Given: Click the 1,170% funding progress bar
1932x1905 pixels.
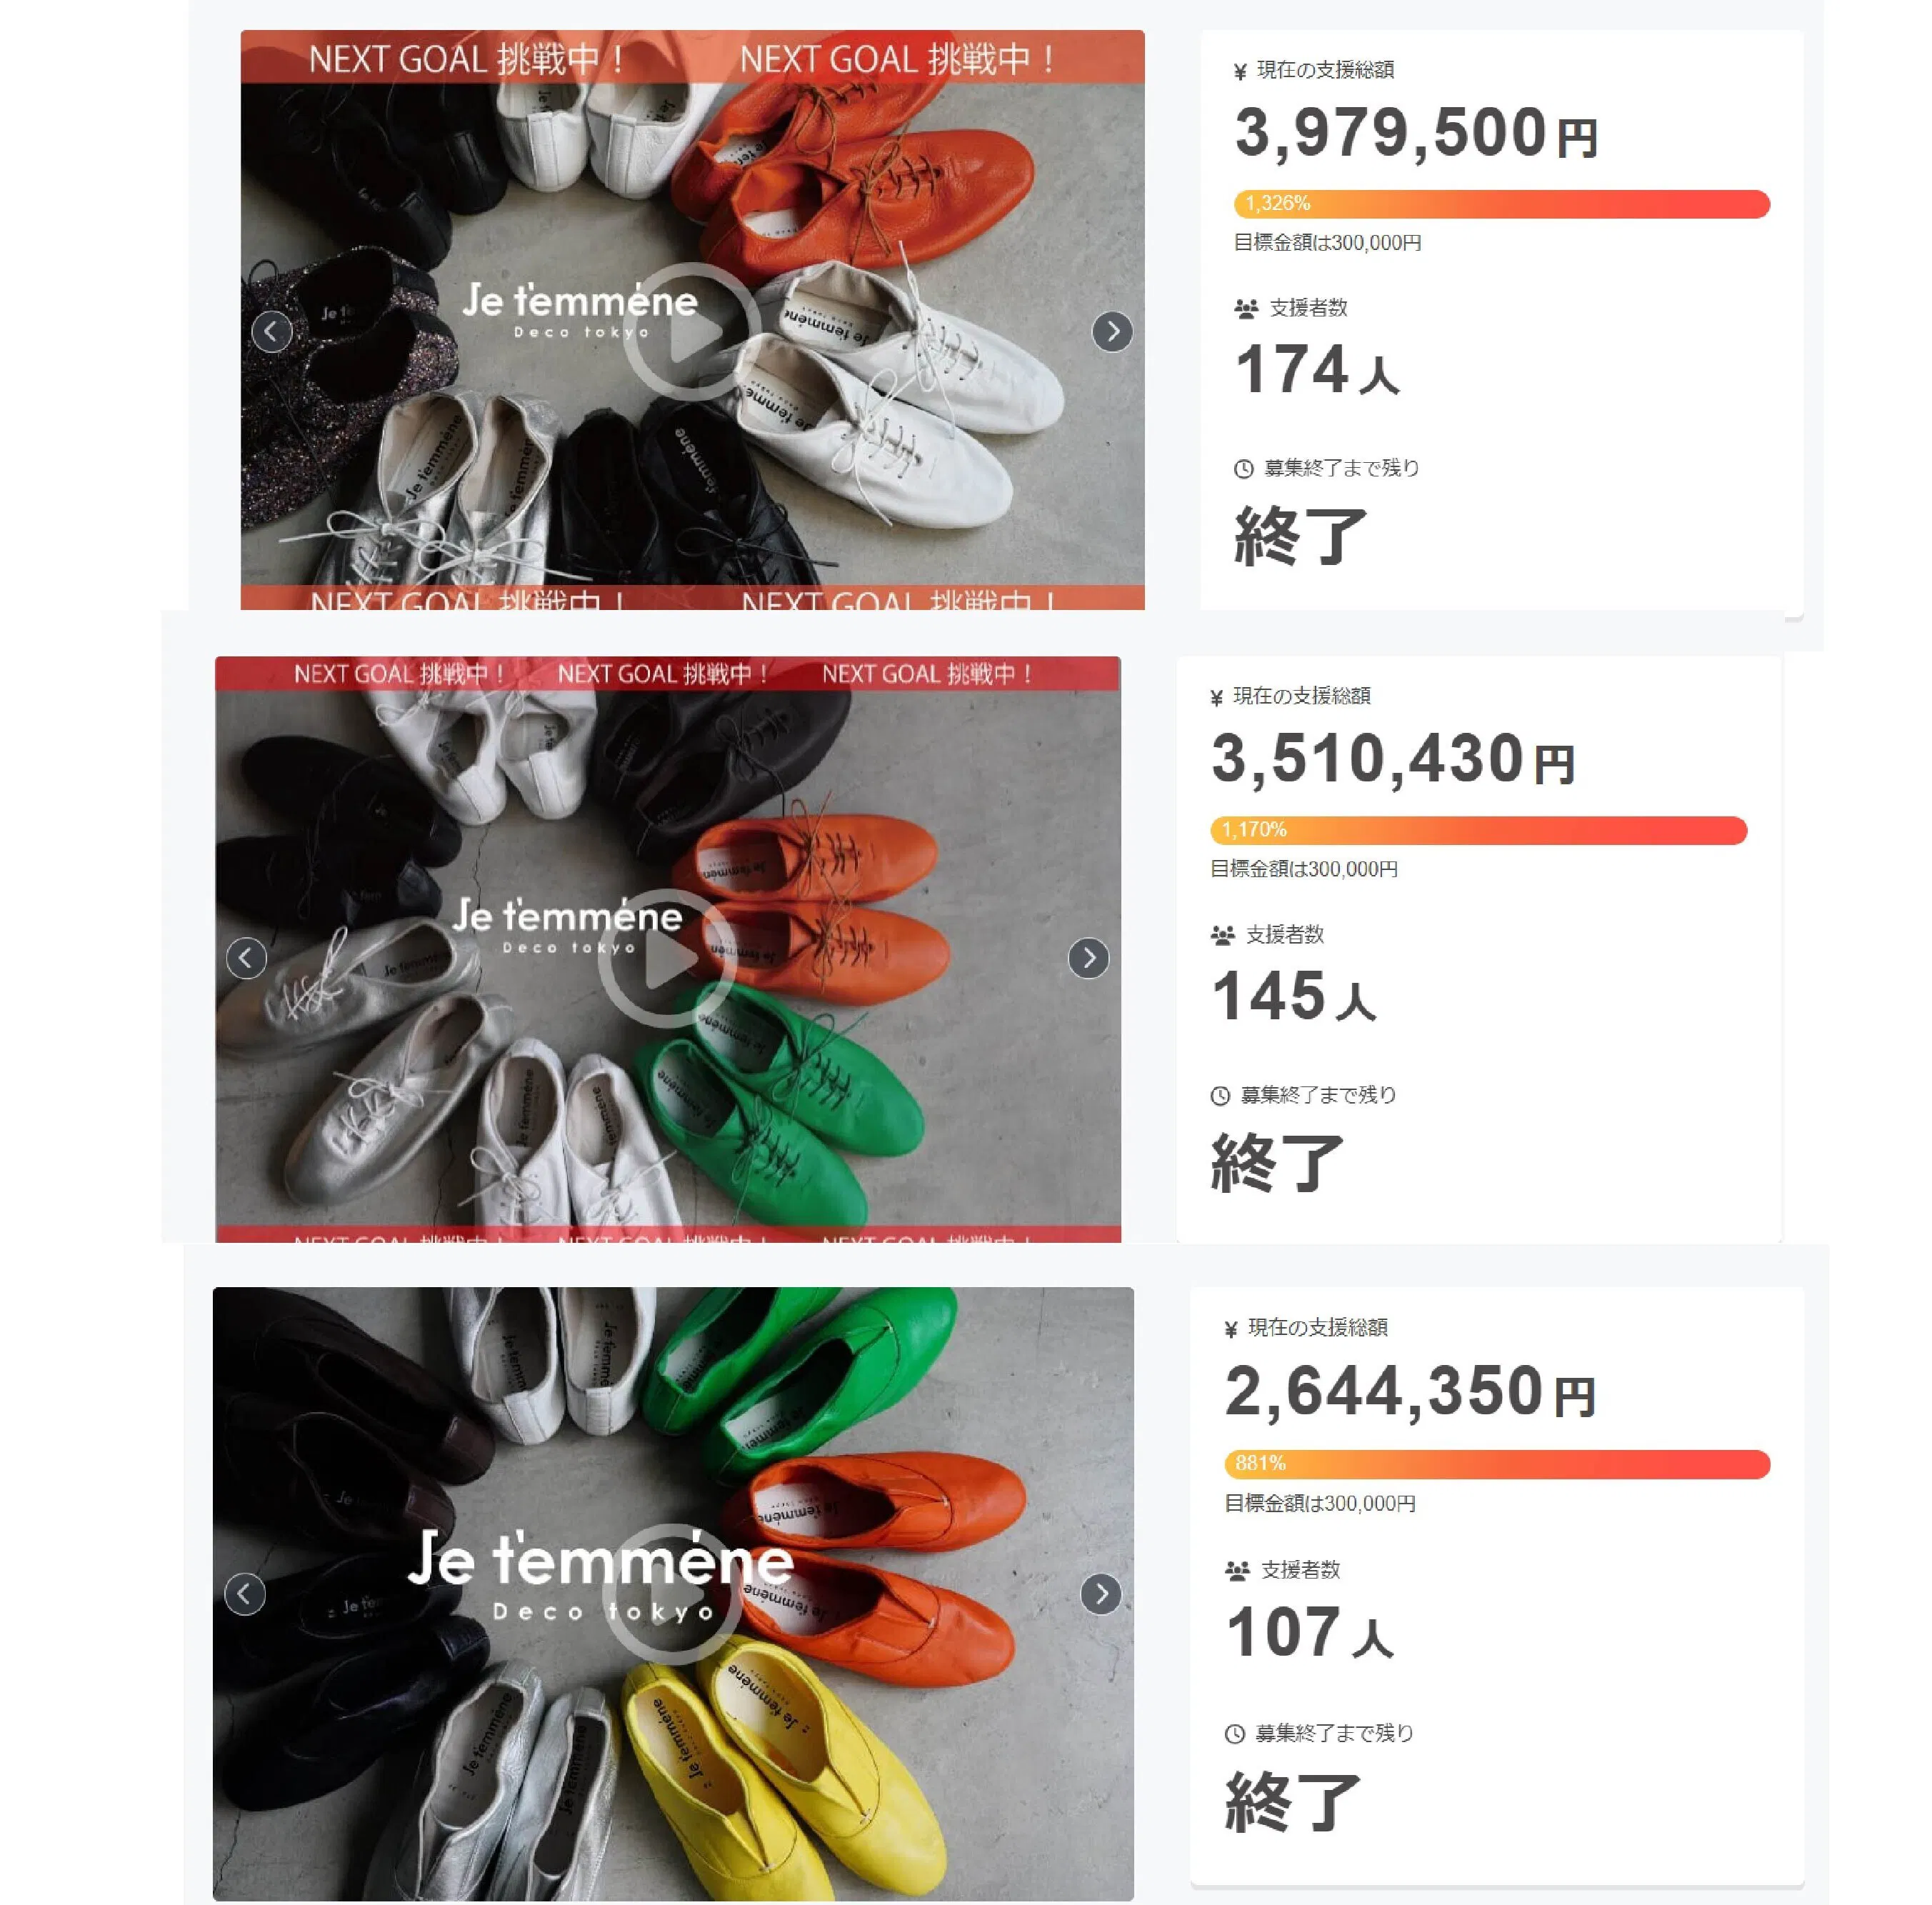Looking at the screenshot, I should 1478,830.
